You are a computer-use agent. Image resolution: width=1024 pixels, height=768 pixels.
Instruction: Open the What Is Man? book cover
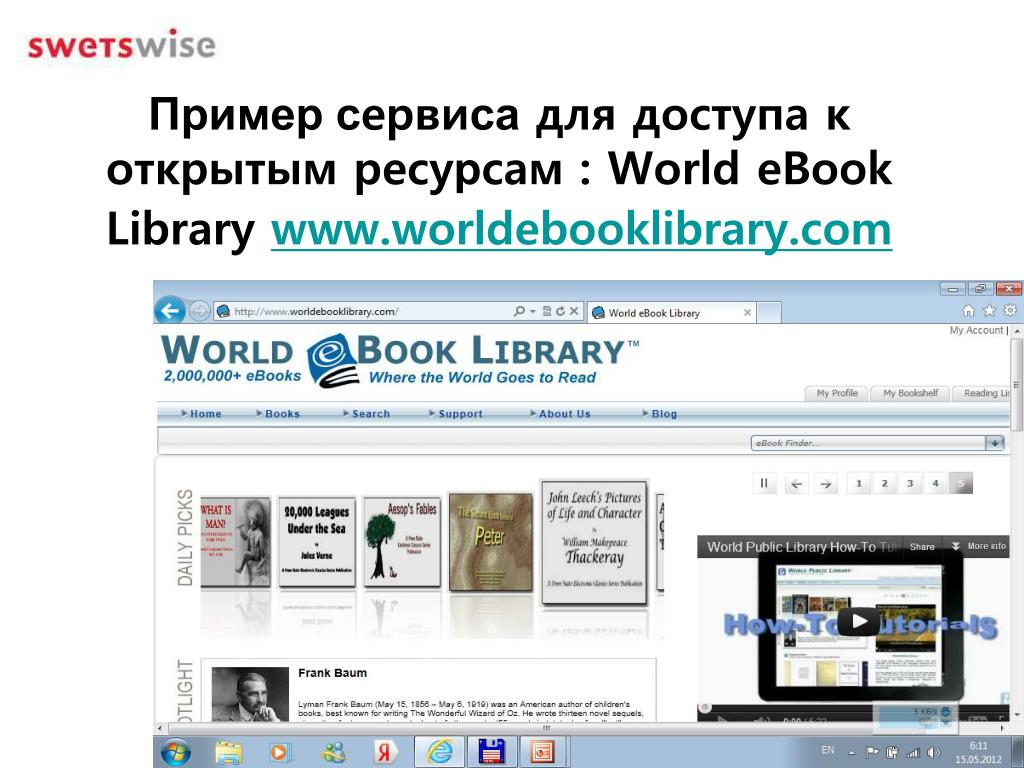tap(235, 541)
